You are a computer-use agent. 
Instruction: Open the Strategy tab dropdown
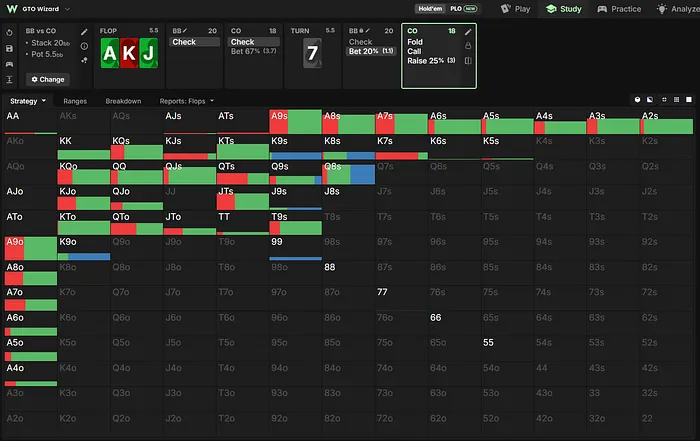(28, 101)
